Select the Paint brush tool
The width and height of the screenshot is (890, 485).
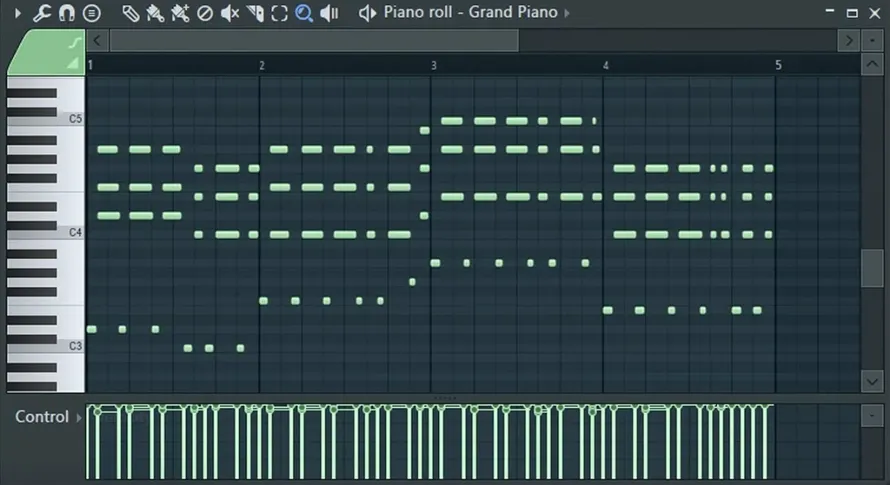(x=155, y=13)
